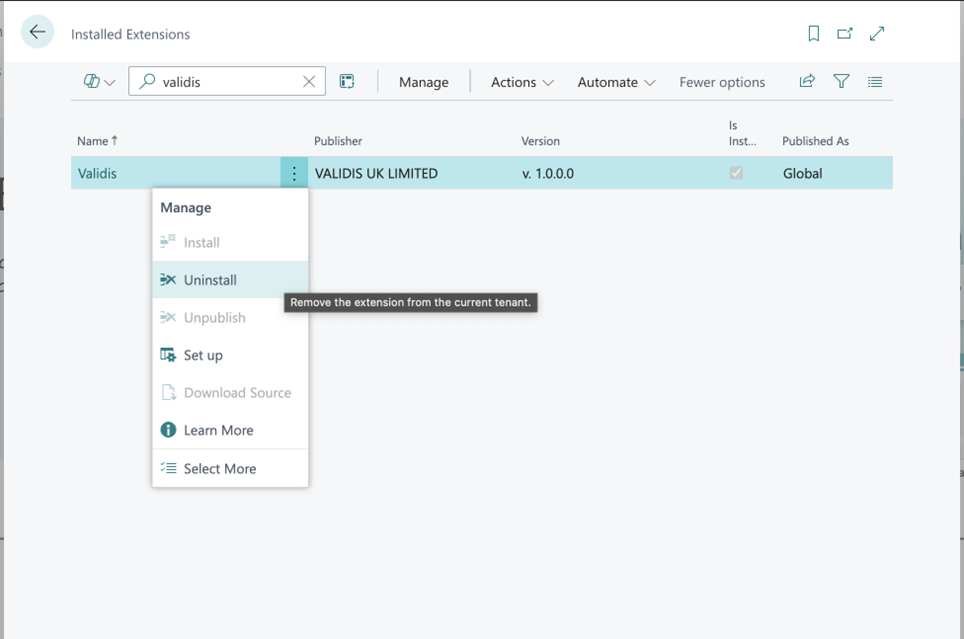The image size is (964, 639).
Task: Click the Published As column header
Action: point(815,141)
